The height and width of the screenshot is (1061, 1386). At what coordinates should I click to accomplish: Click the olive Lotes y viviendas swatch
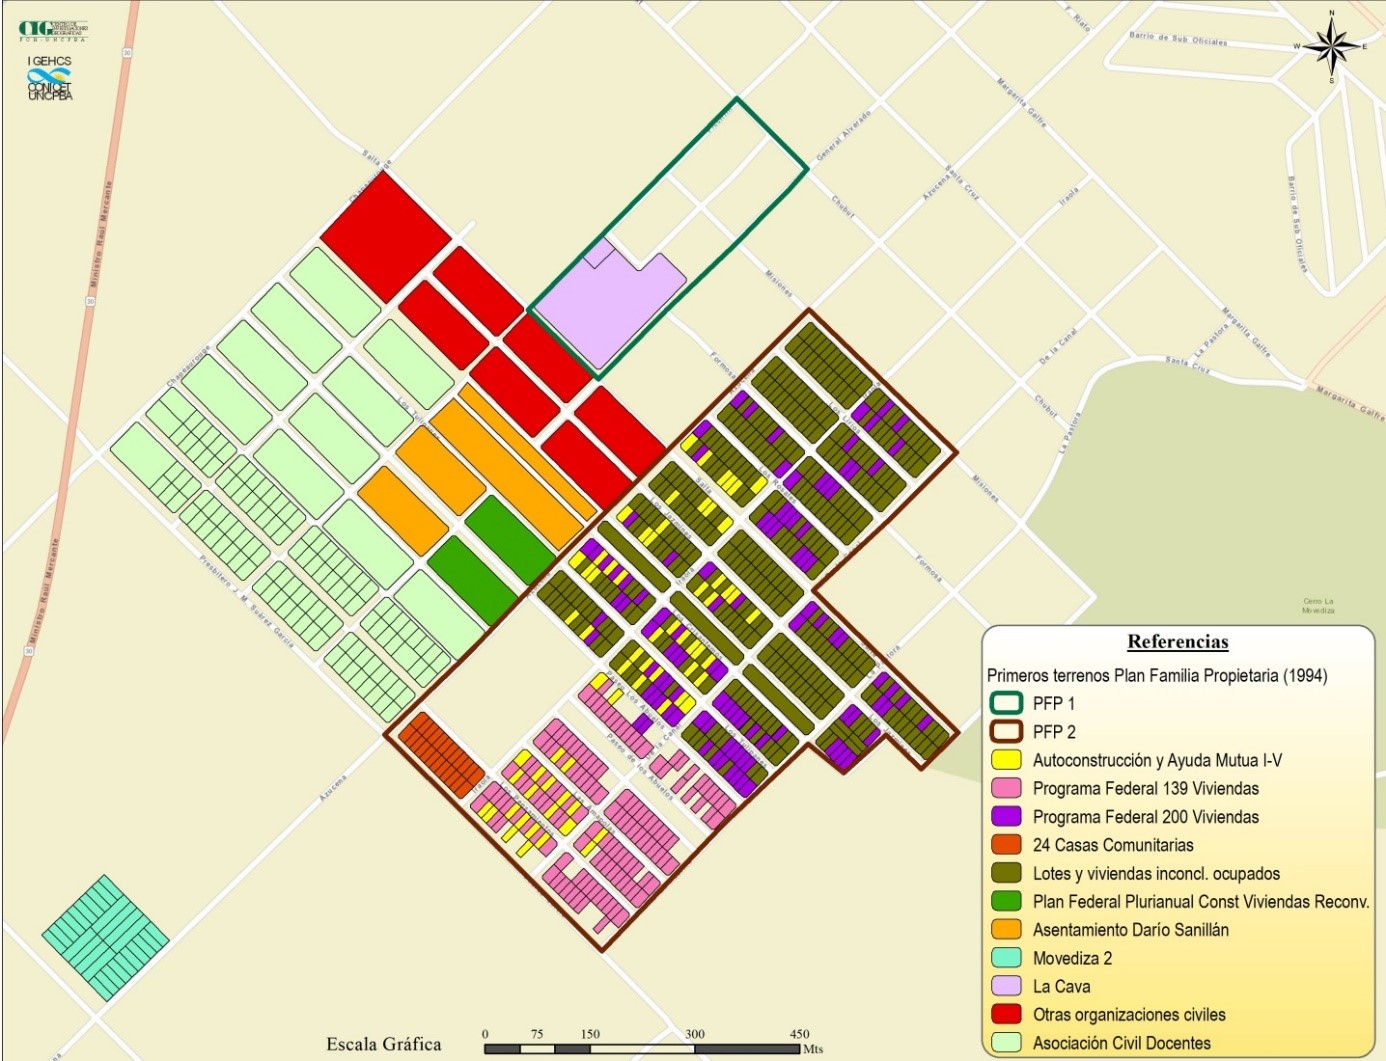[x=1006, y=873]
